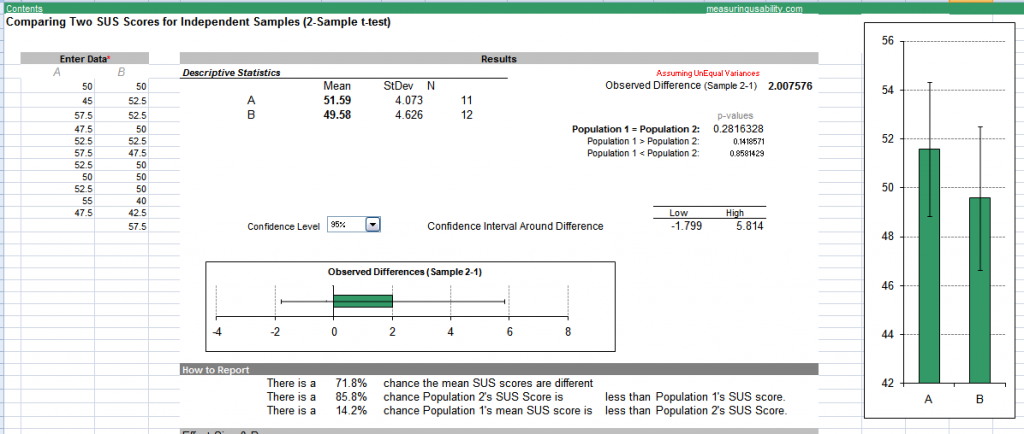
Task: Click the Population 1 = Population 2 label
Action: [x=635, y=129]
